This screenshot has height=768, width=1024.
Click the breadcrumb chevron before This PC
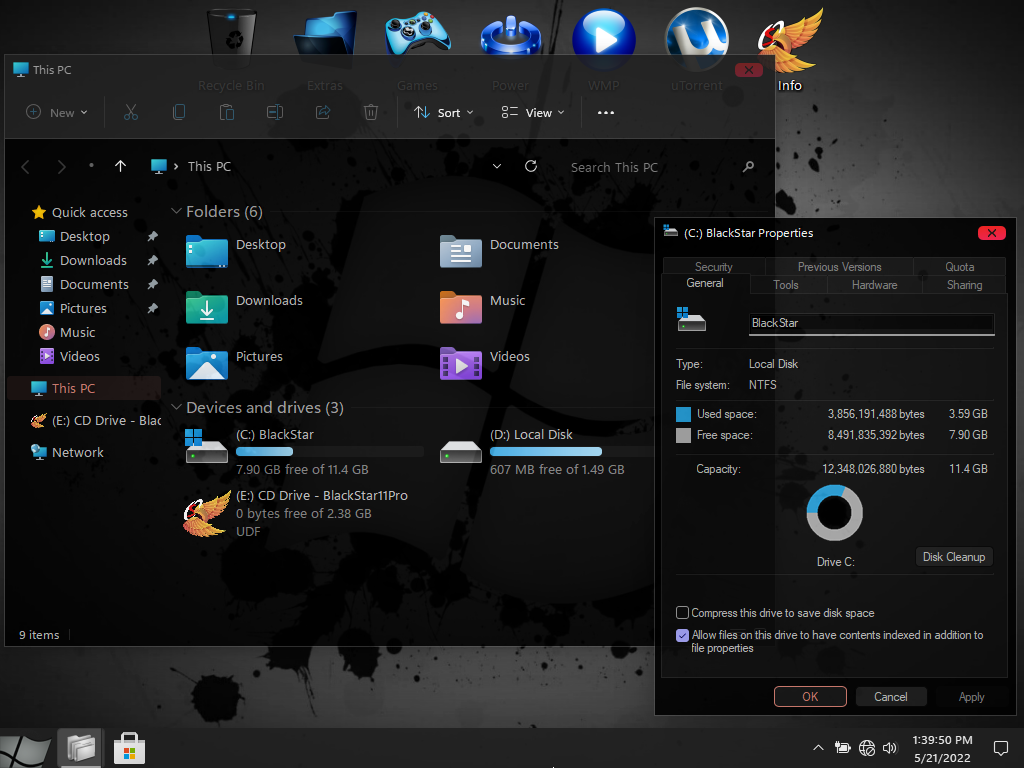coord(176,167)
